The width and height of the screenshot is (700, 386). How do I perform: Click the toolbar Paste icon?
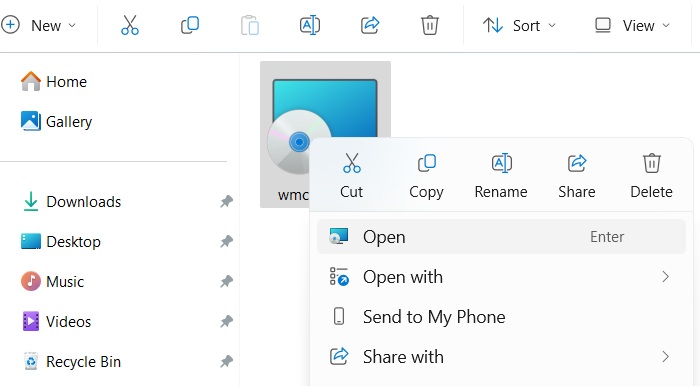[250, 25]
